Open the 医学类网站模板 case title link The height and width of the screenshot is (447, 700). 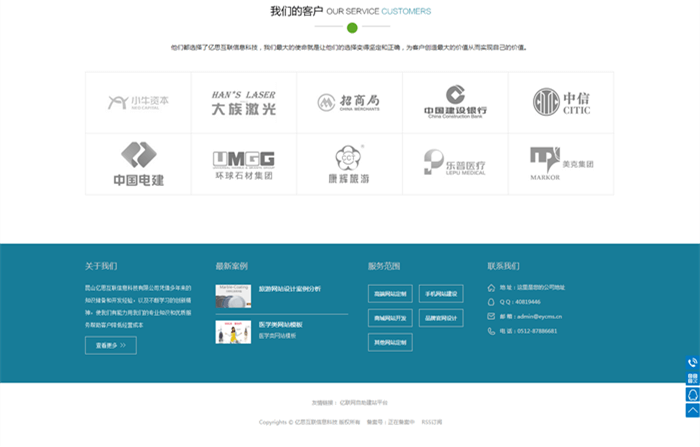tap(281, 325)
